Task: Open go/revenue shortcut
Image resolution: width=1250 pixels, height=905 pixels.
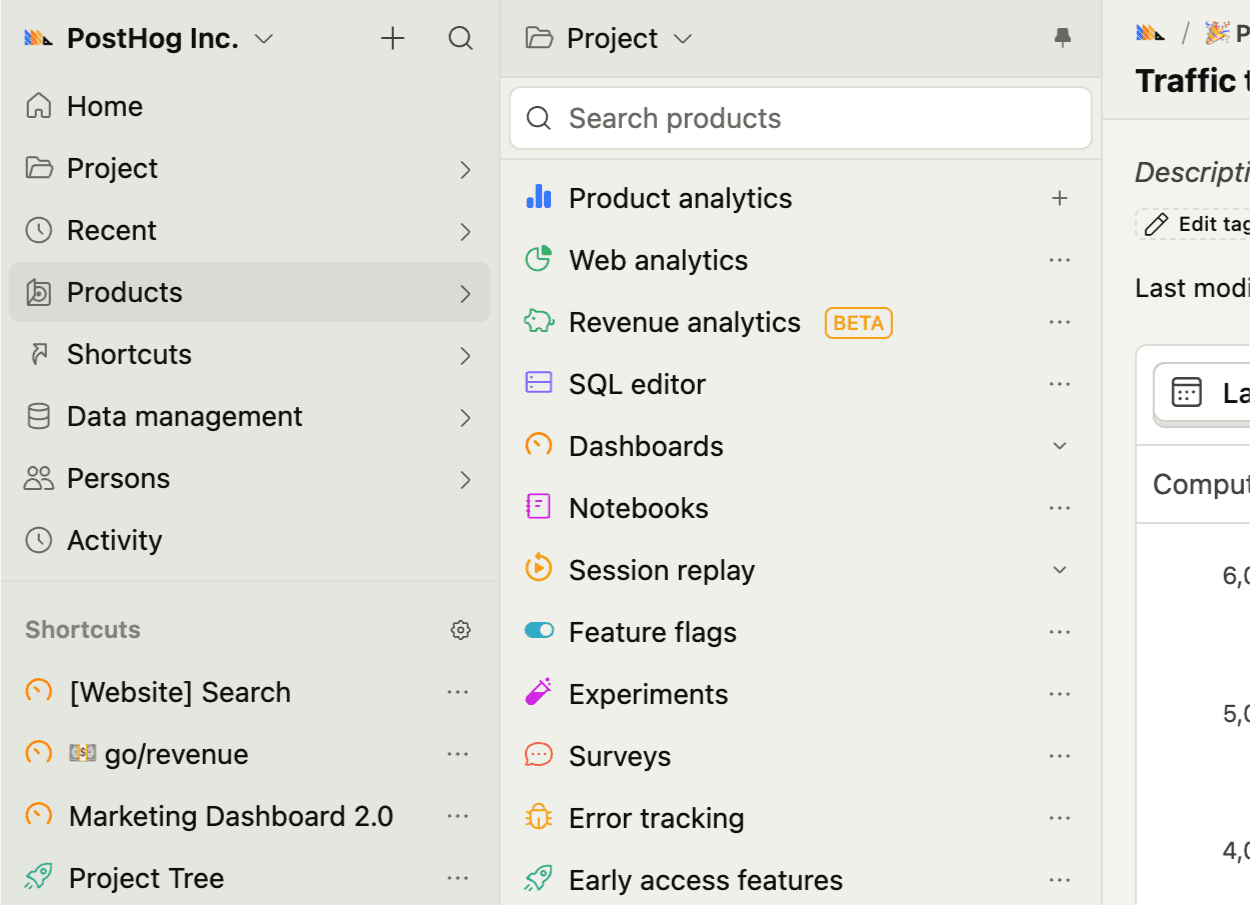Action: [x=158, y=754]
